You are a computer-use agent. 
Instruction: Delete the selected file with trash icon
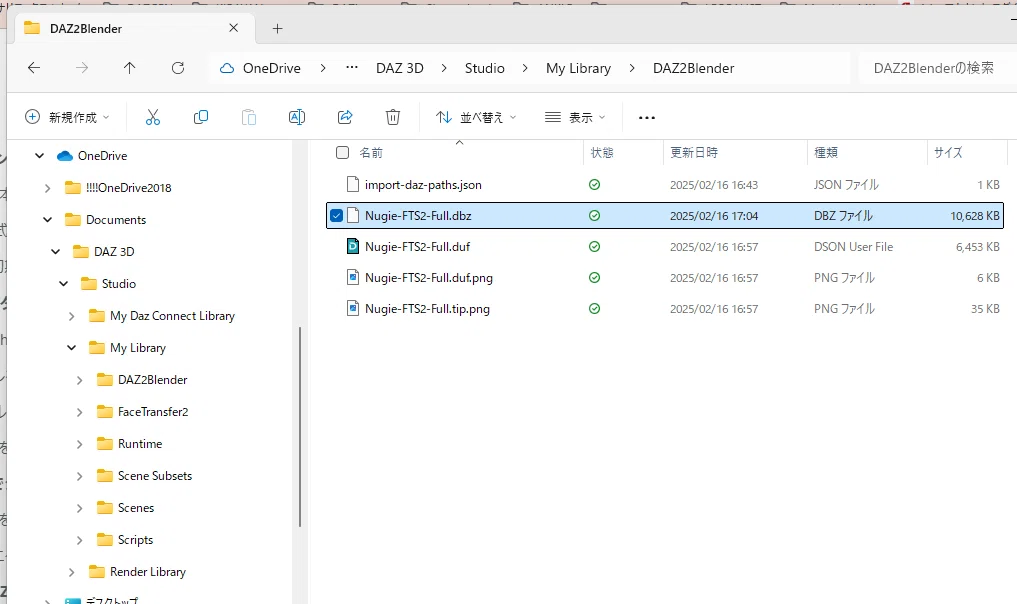pos(392,117)
